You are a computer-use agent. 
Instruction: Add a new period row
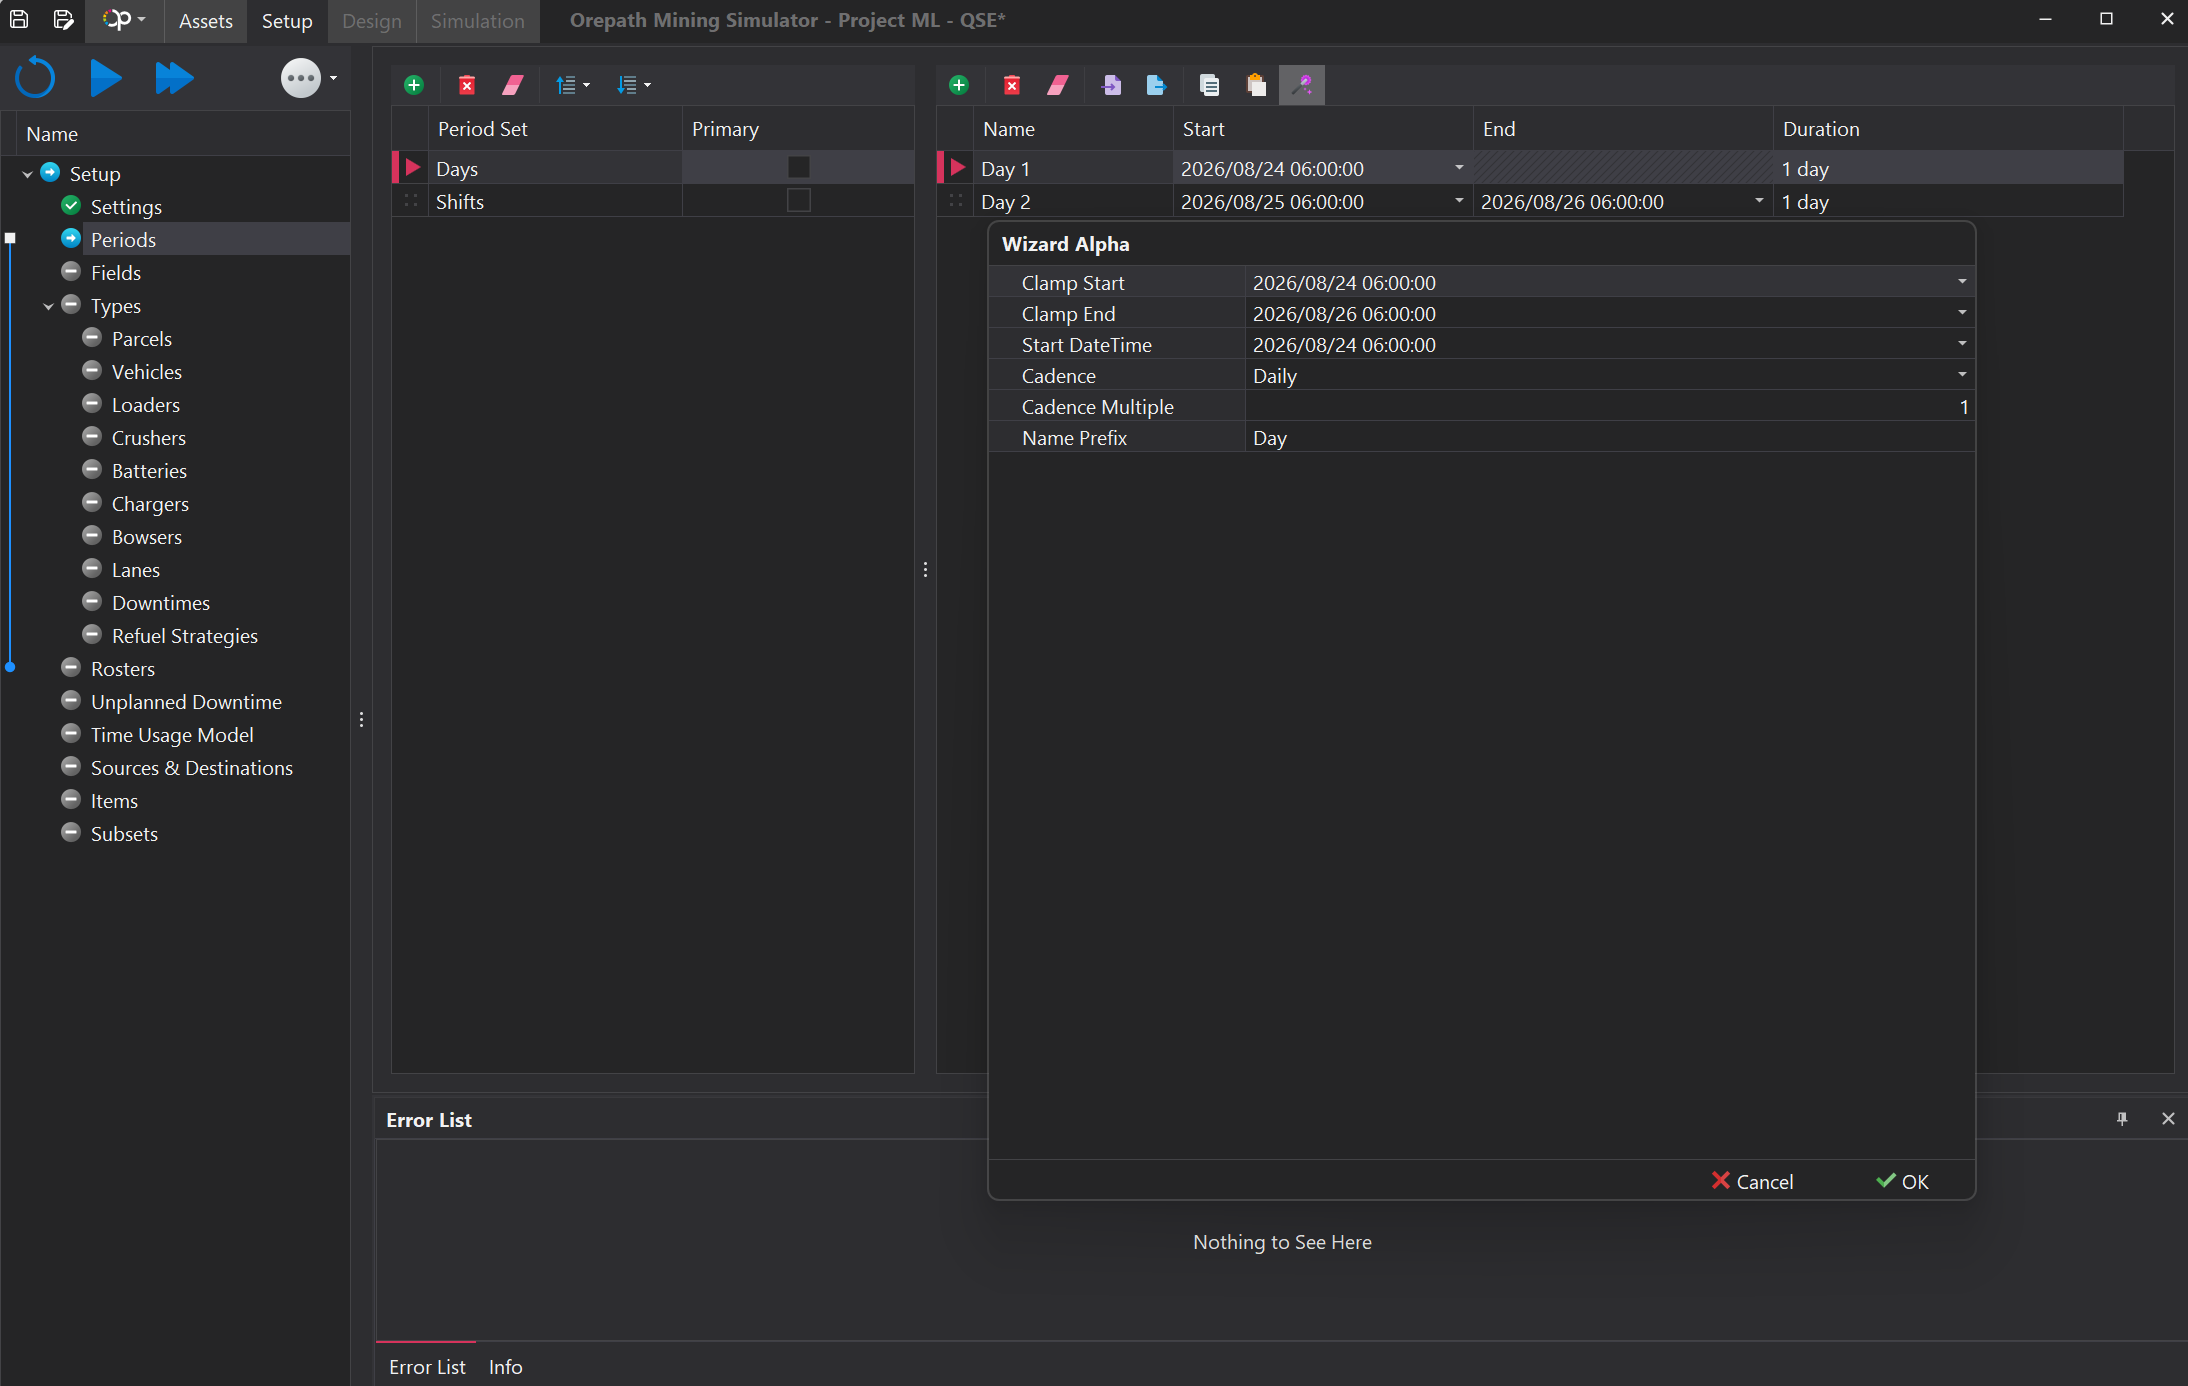[x=959, y=85]
